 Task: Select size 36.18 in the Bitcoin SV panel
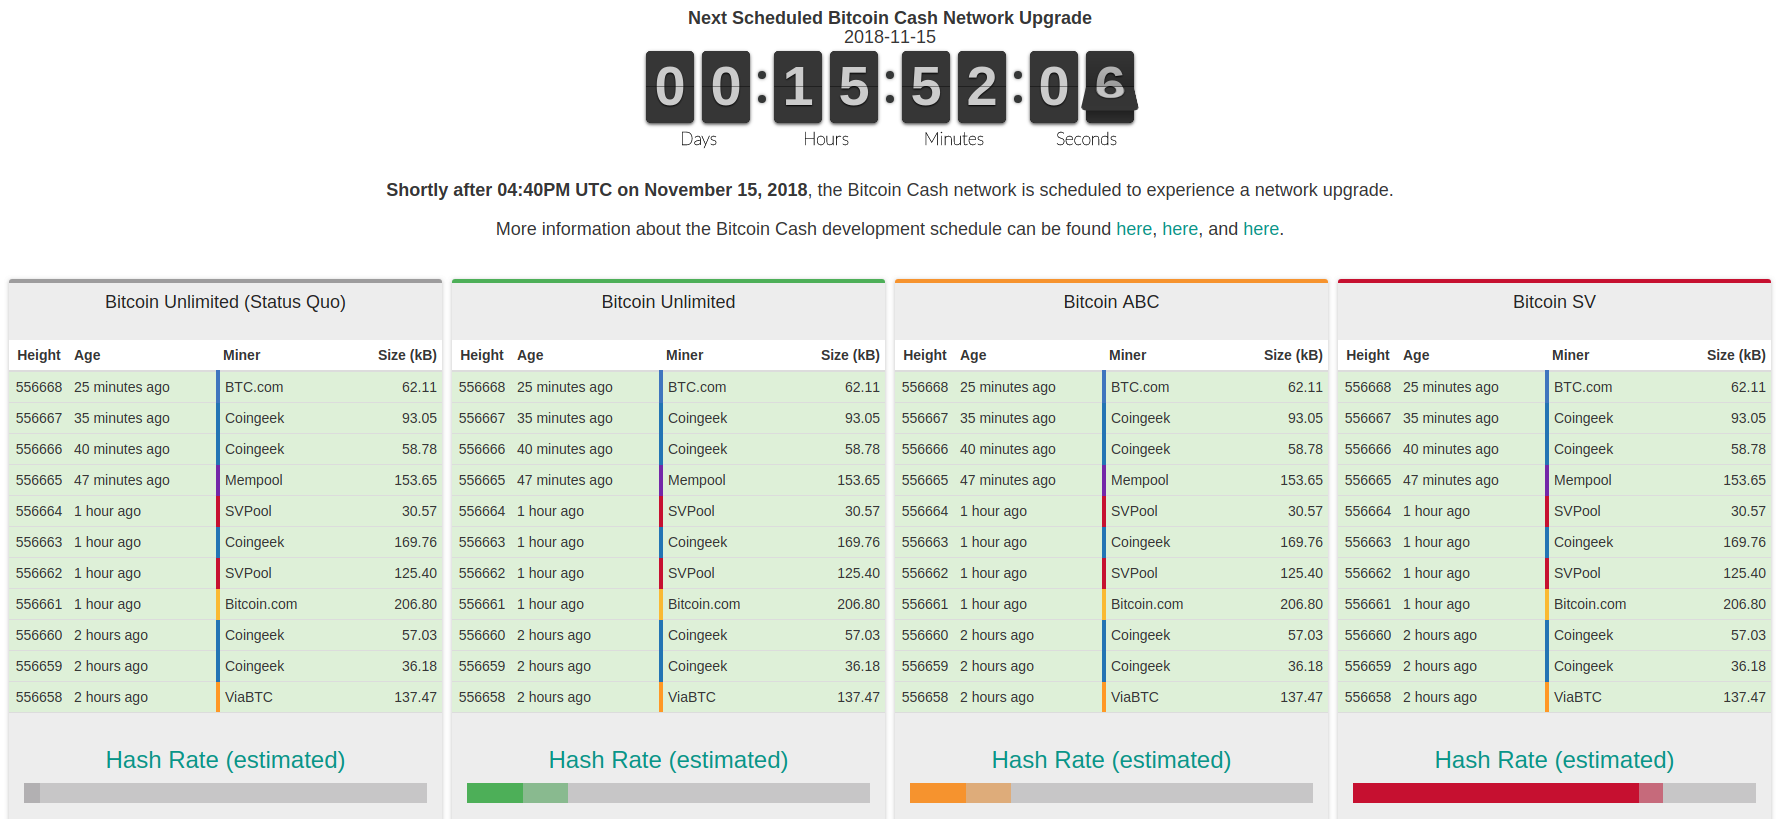(1748, 666)
